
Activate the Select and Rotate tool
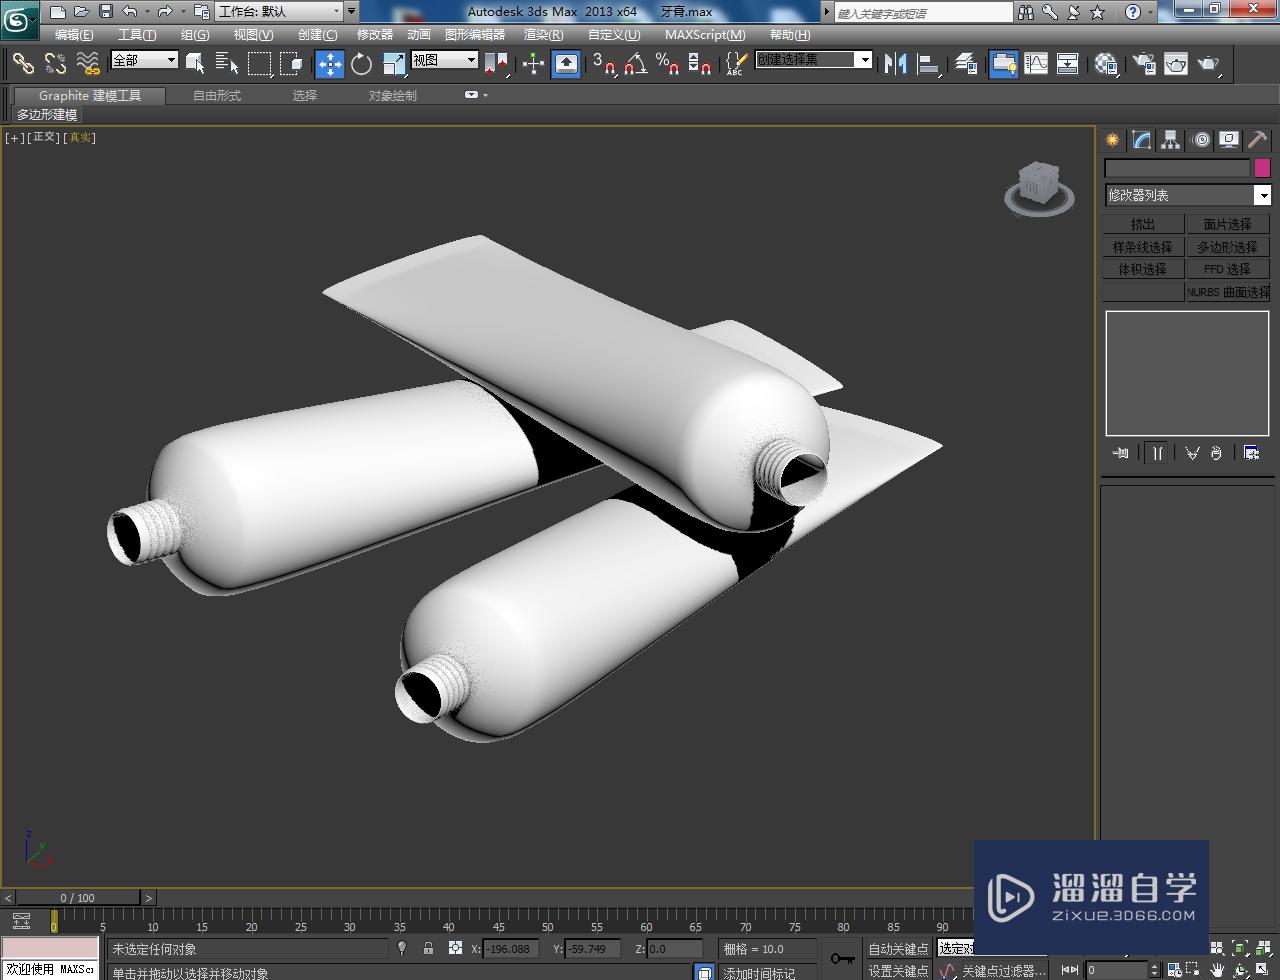[x=361, y=64]
